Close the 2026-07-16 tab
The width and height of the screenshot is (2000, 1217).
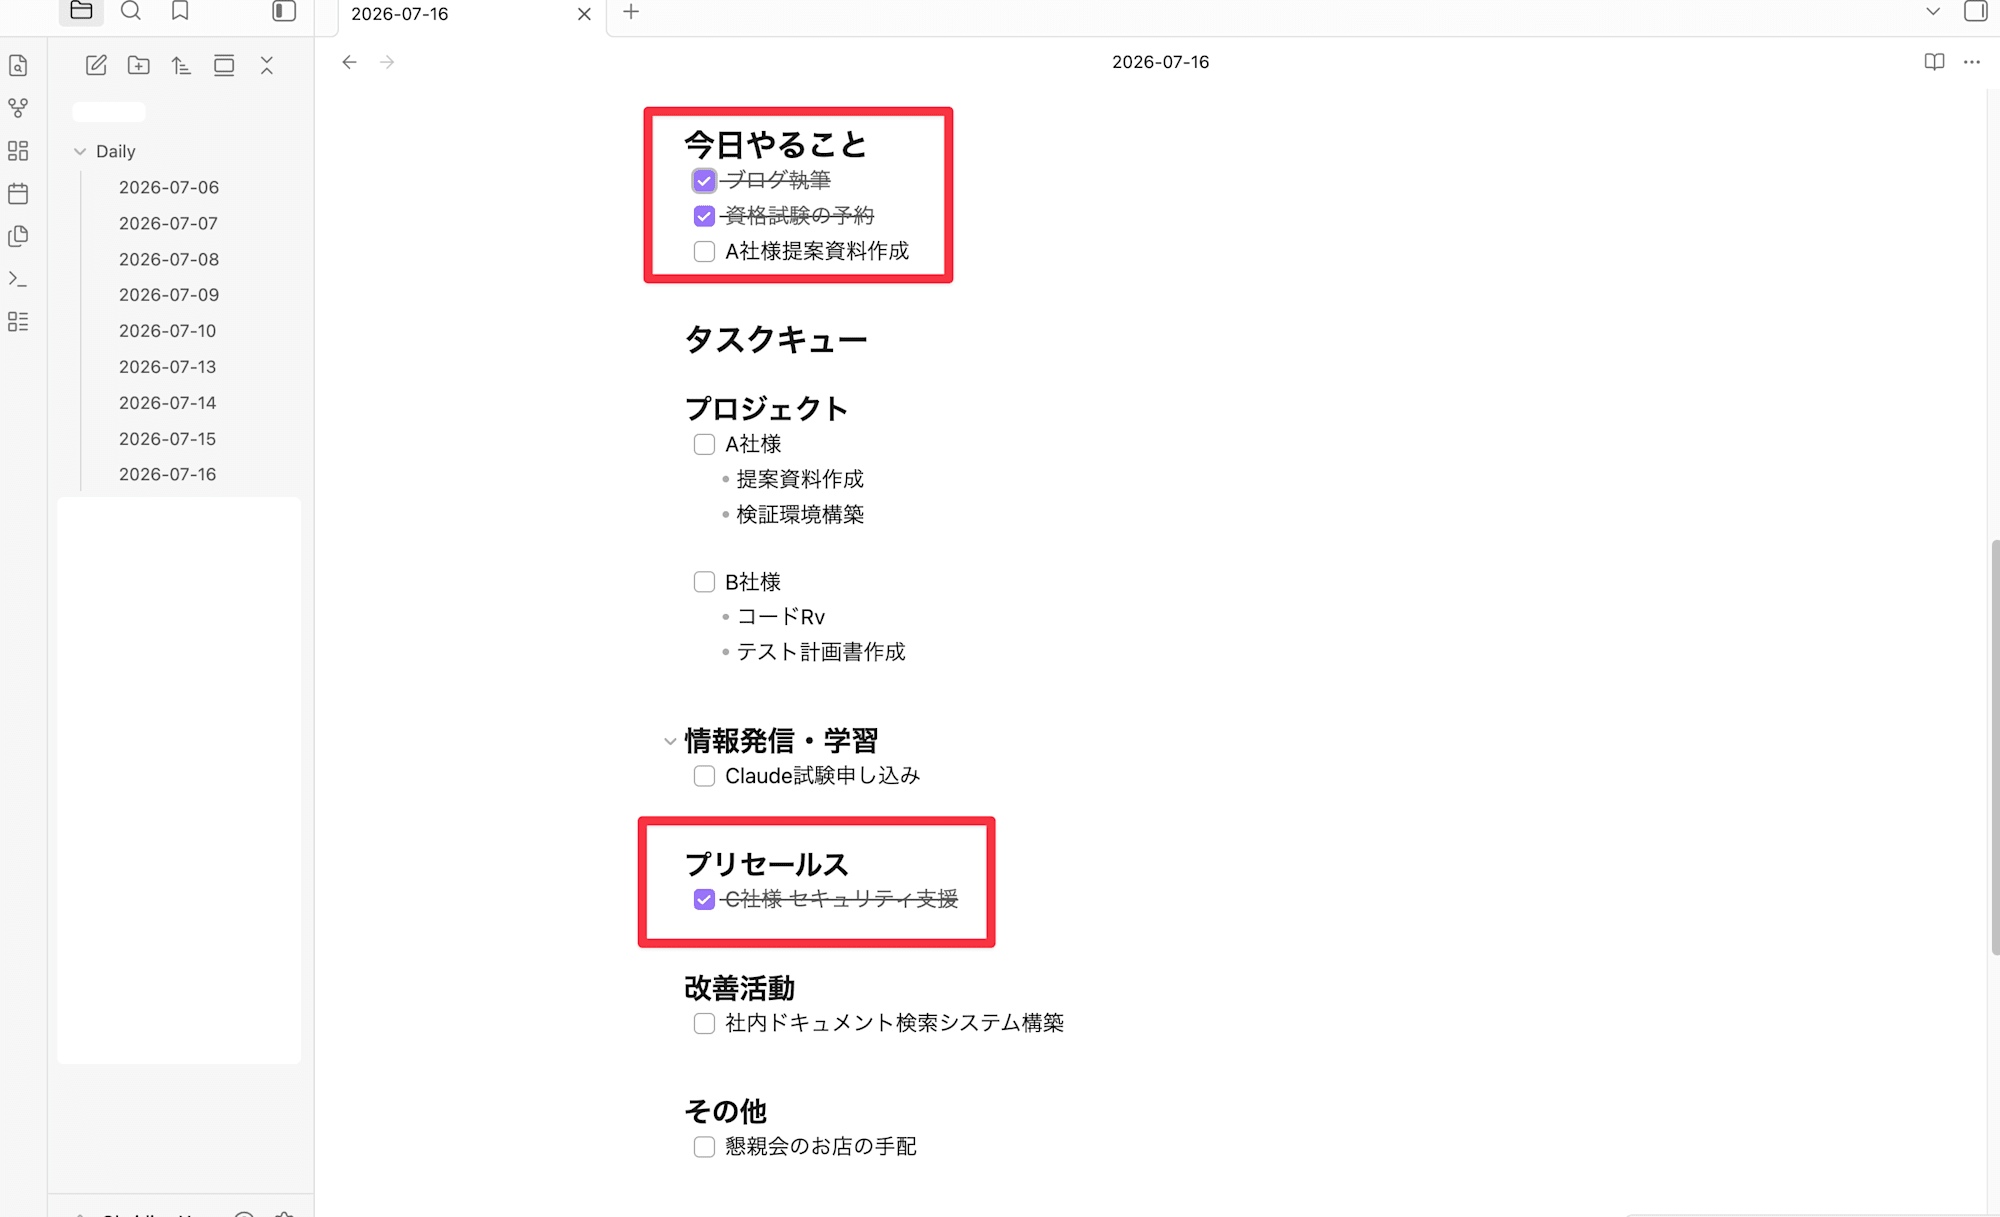(x=584, y=14)
